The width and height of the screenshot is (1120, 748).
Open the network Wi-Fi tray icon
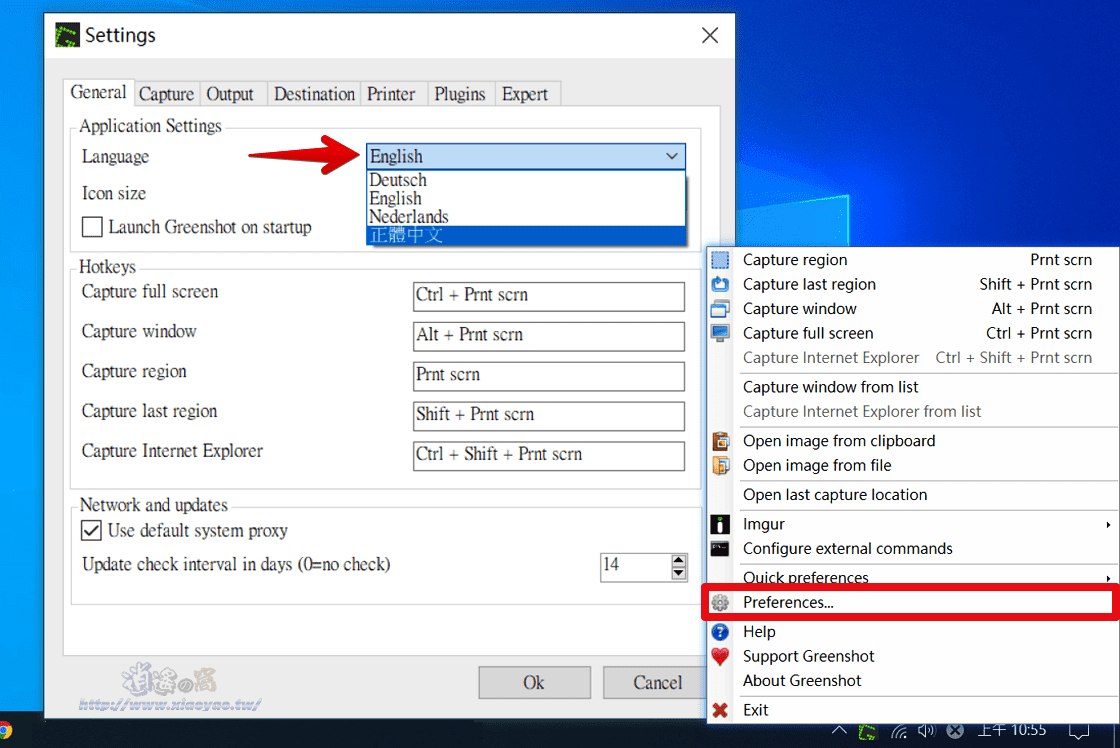point(899,731)
